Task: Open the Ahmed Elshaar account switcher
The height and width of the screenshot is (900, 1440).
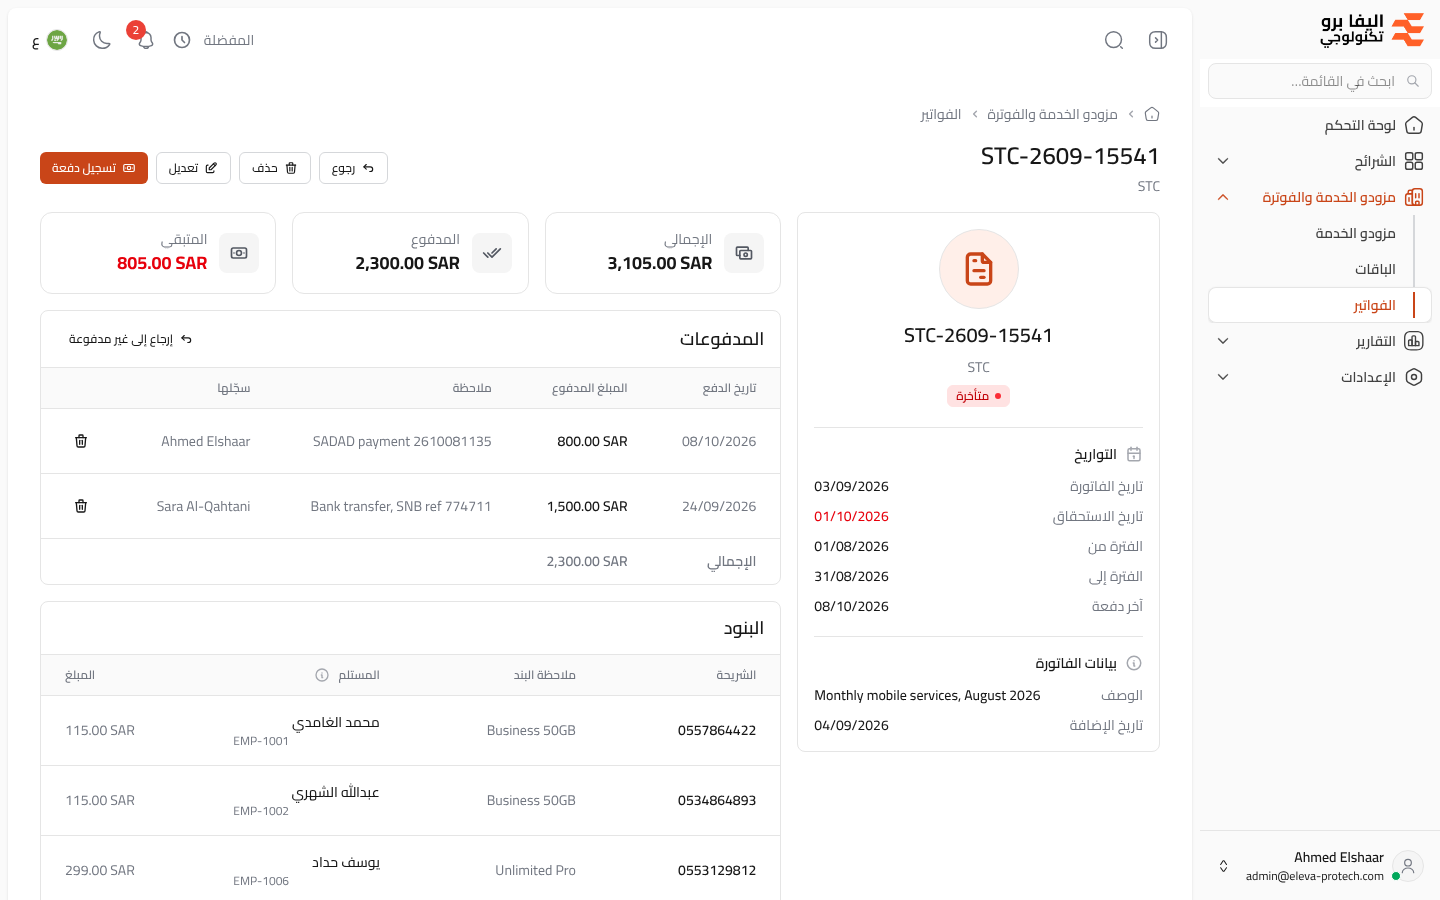Action: (x=1320, y=866)
